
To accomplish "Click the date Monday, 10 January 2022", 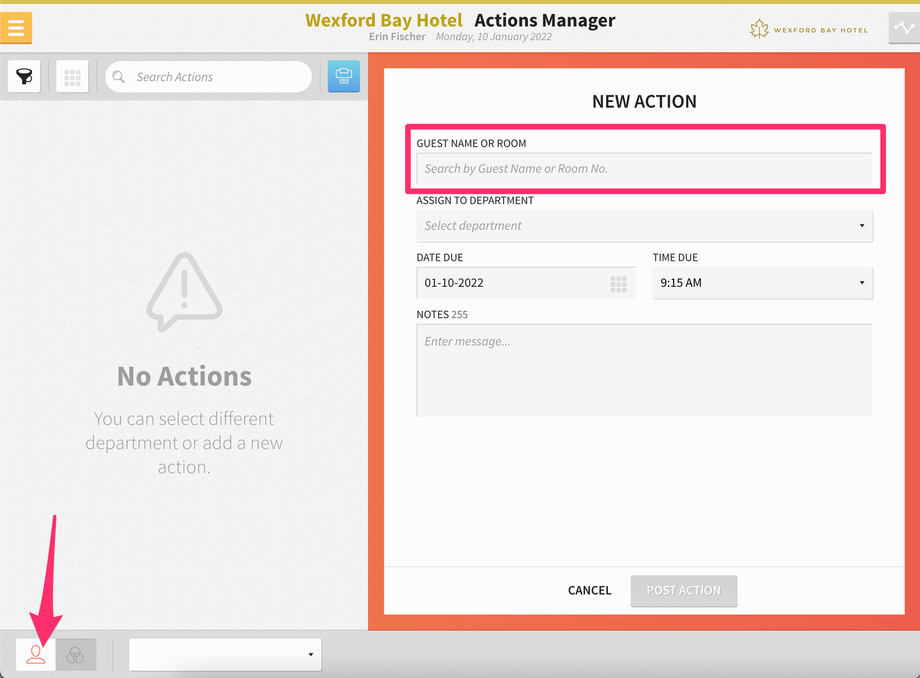I will (x=493, y=36).
